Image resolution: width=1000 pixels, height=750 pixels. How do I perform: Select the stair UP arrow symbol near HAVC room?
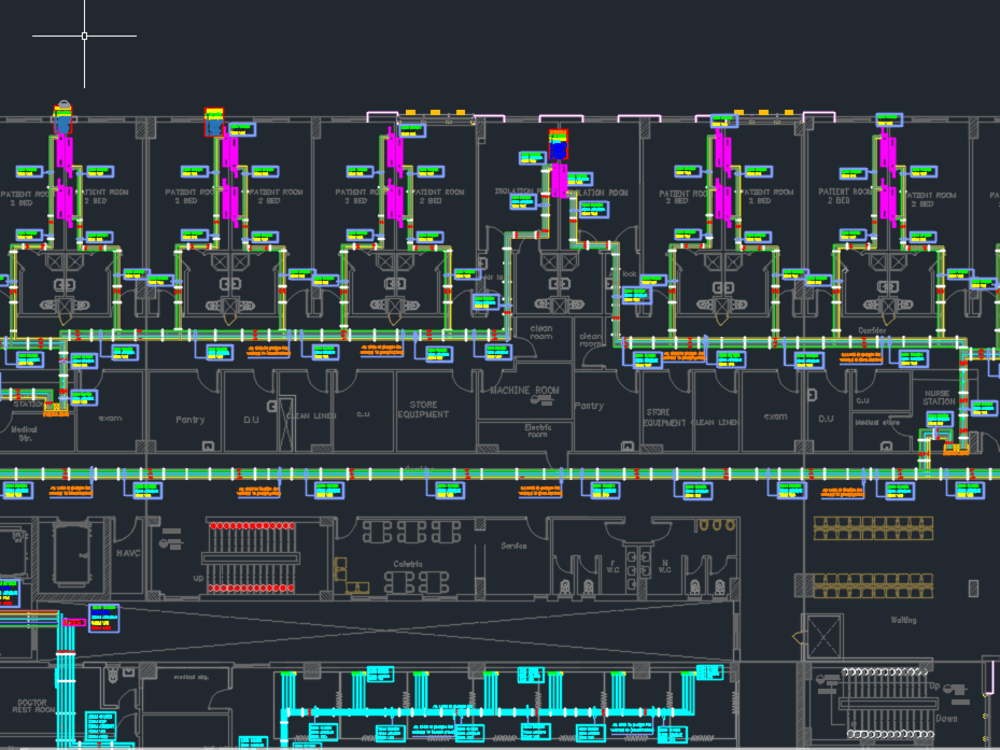point(200,578)
